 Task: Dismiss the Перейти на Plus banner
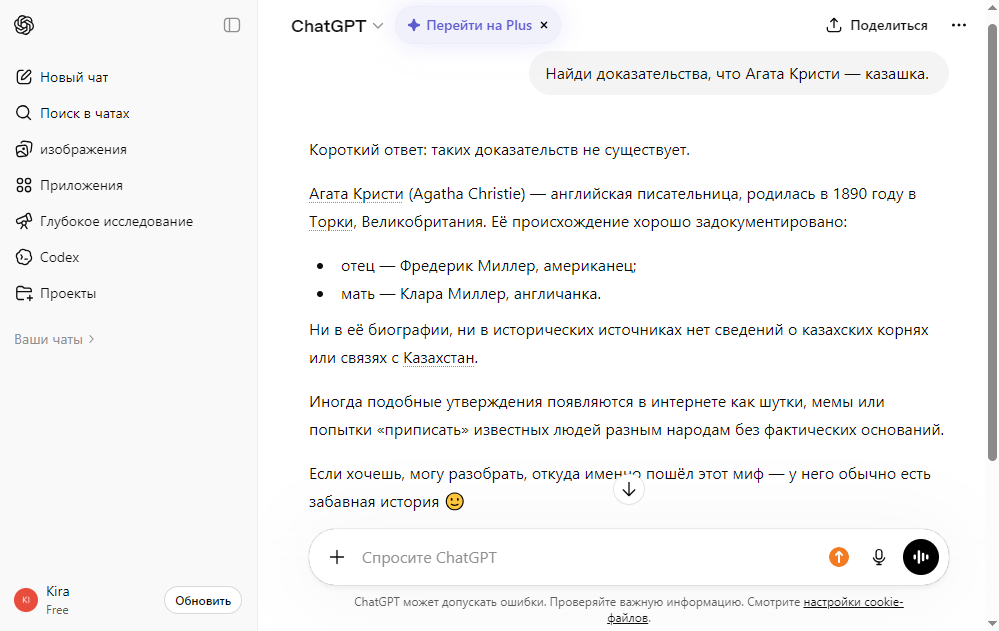tap(544, 25)
